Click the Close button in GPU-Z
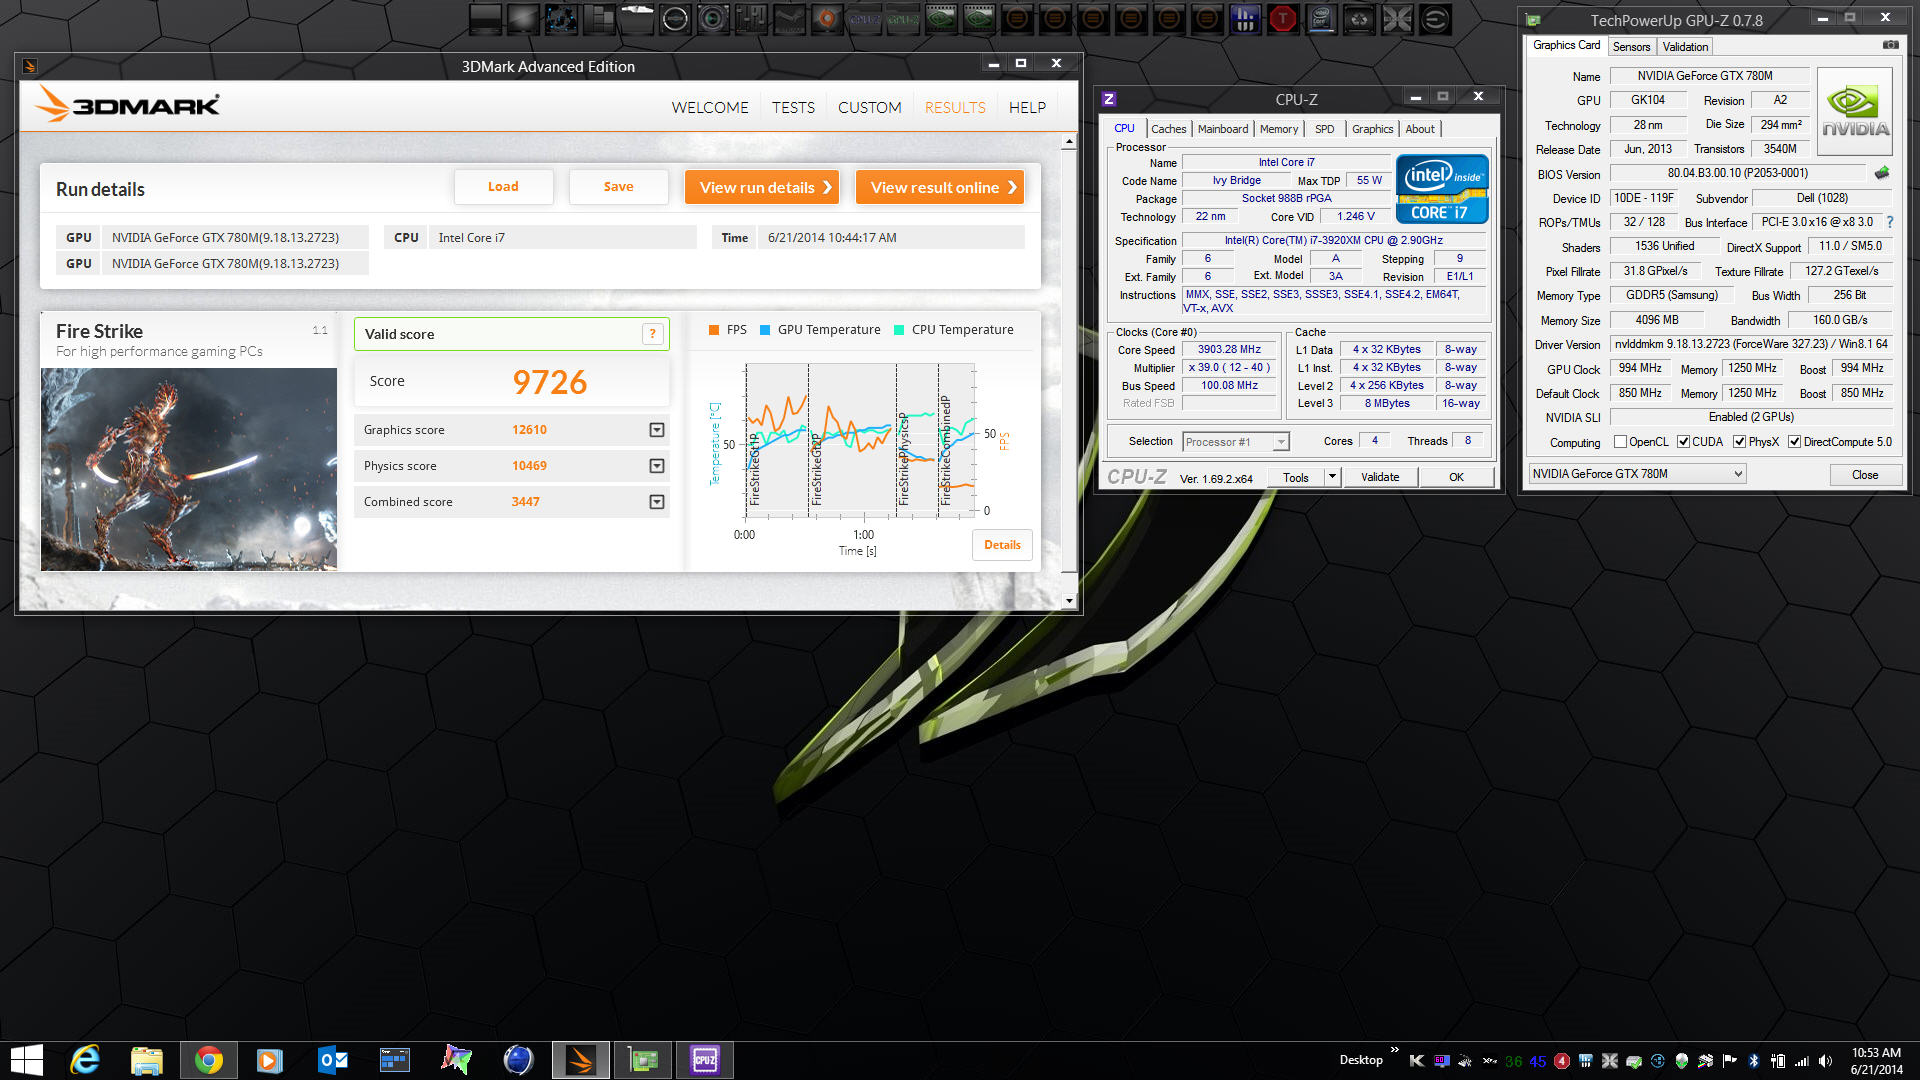Image resolution: width=1920 pixels, height=1080 pixels. 1865,474
